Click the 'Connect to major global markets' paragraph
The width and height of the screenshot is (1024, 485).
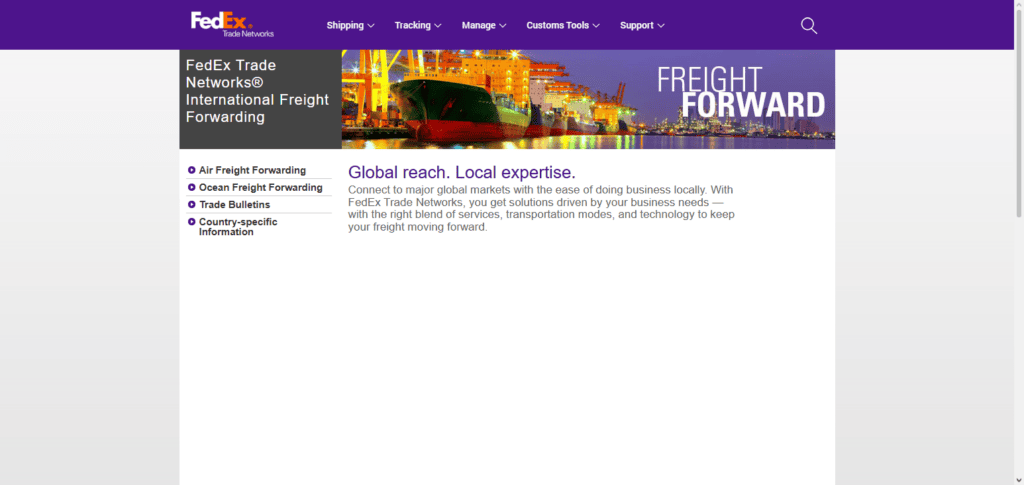541,209
